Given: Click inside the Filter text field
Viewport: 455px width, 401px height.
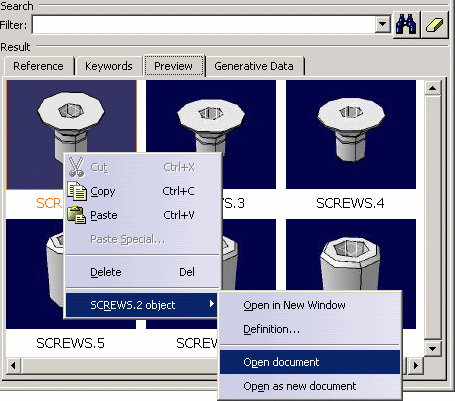Looking at the screenshot, I should [203, 25].
